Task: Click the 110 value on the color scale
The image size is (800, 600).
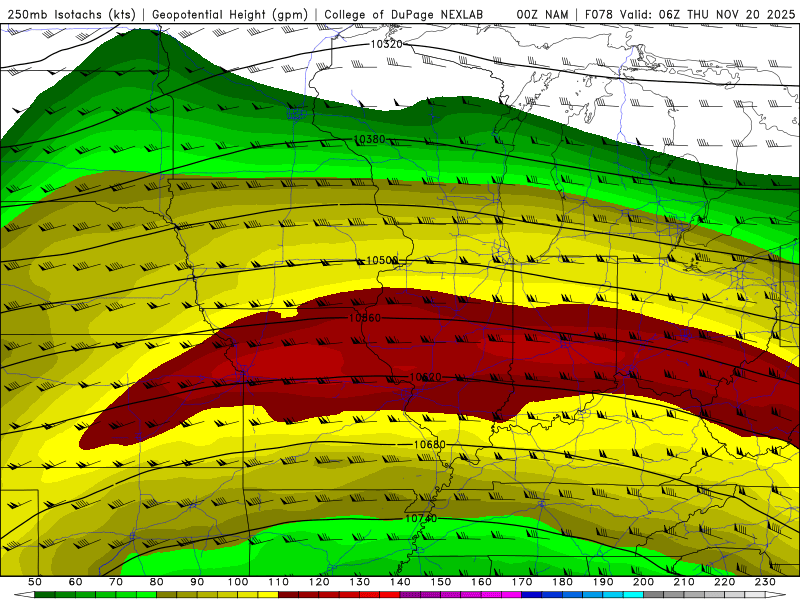Action: [279, 582]
